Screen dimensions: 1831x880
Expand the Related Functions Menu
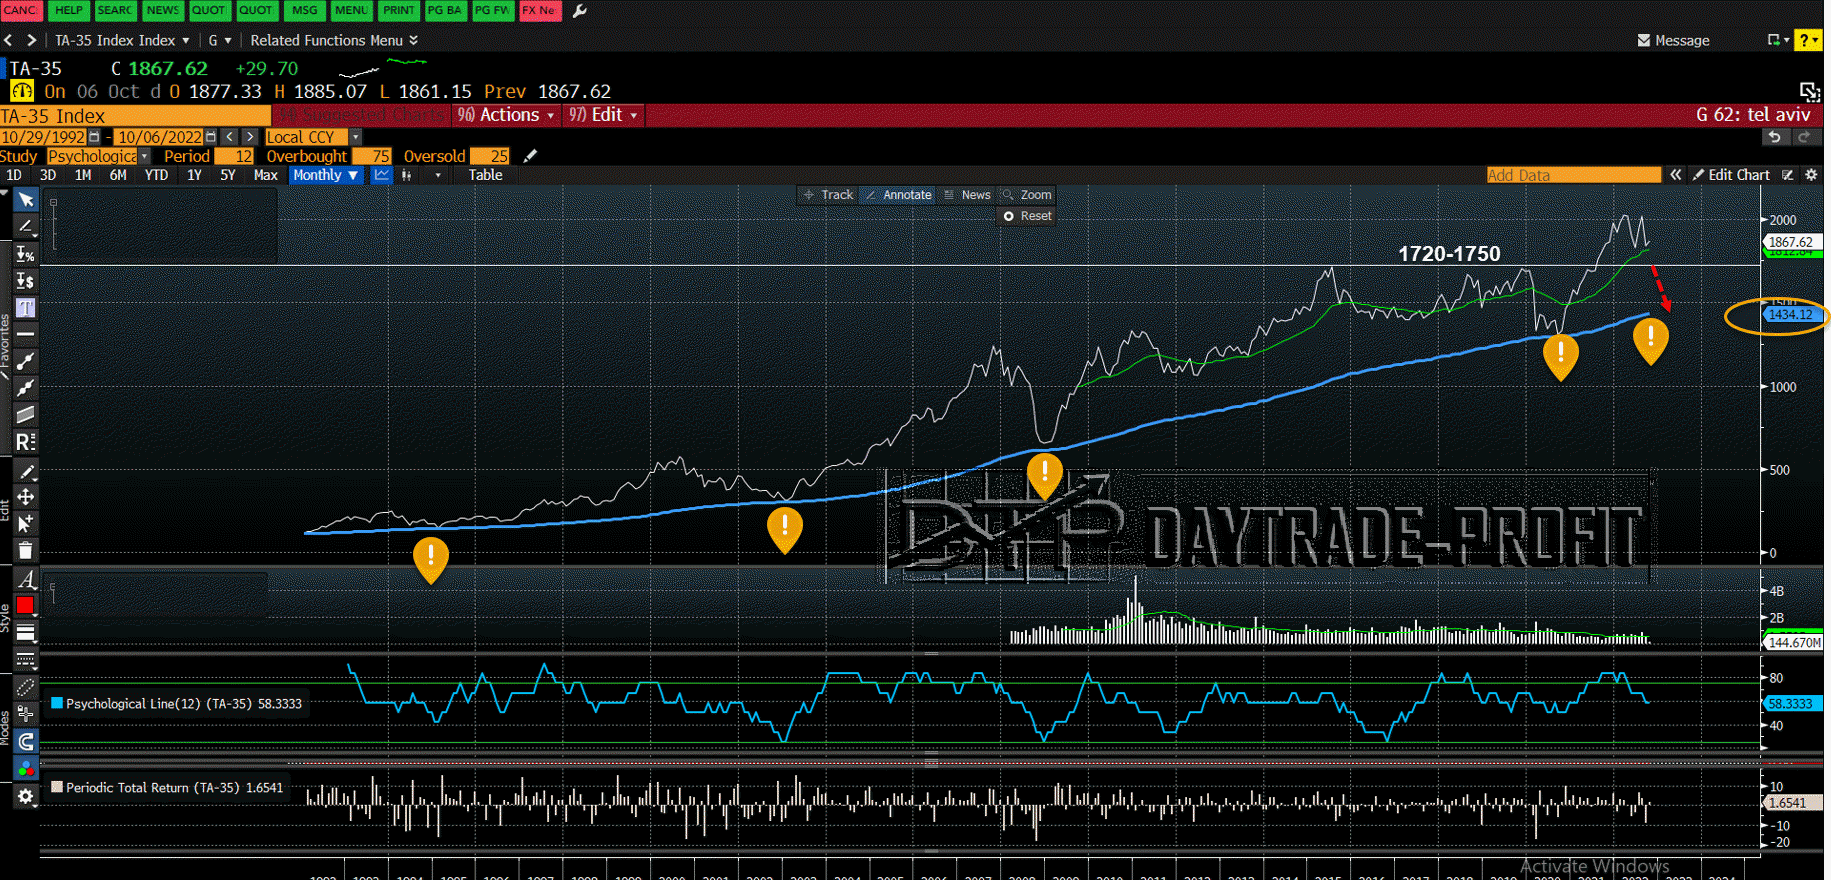334,40
